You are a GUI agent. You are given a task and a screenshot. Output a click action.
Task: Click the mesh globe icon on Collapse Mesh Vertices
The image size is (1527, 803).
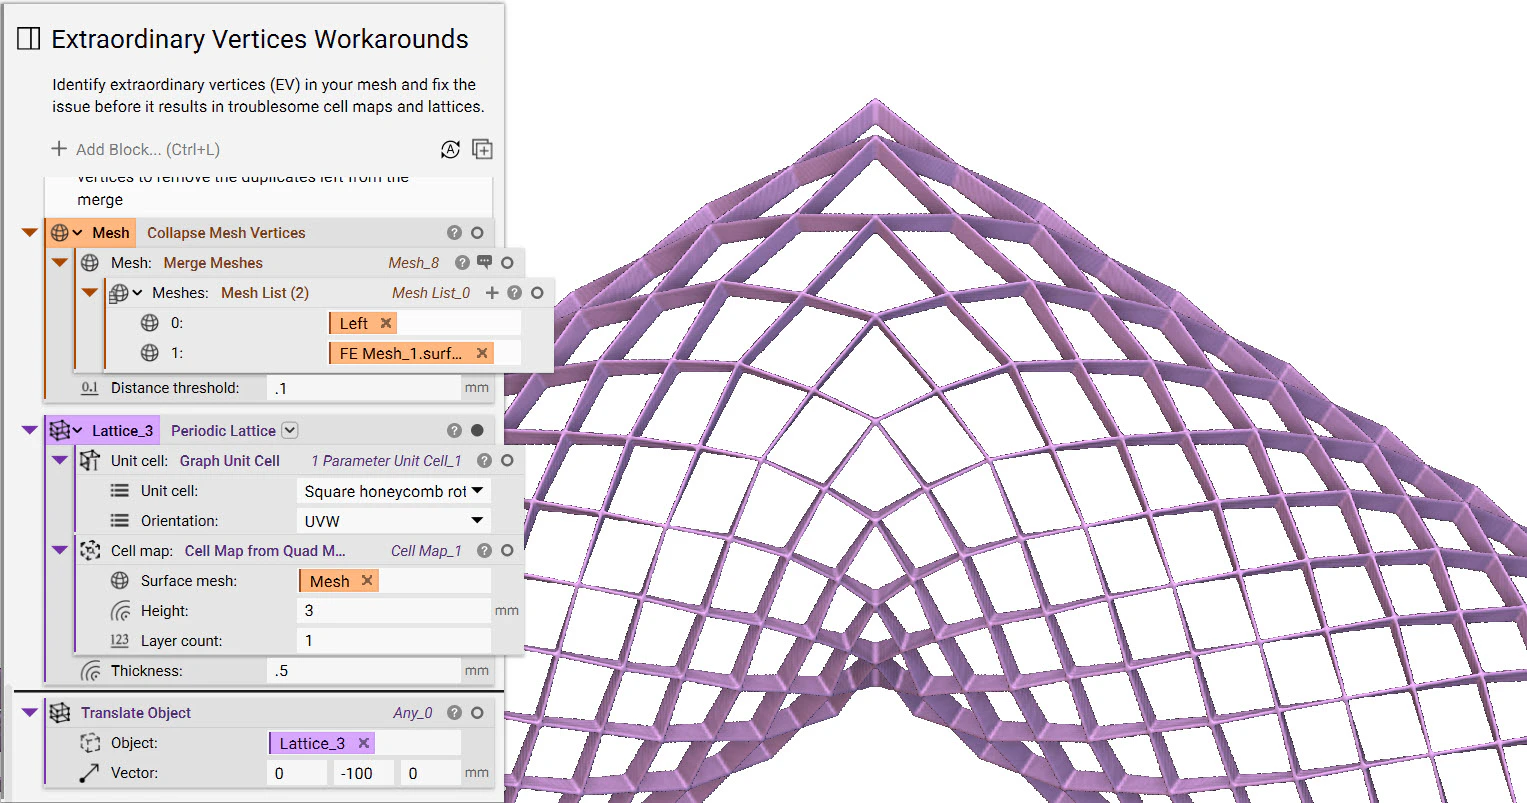62,232
